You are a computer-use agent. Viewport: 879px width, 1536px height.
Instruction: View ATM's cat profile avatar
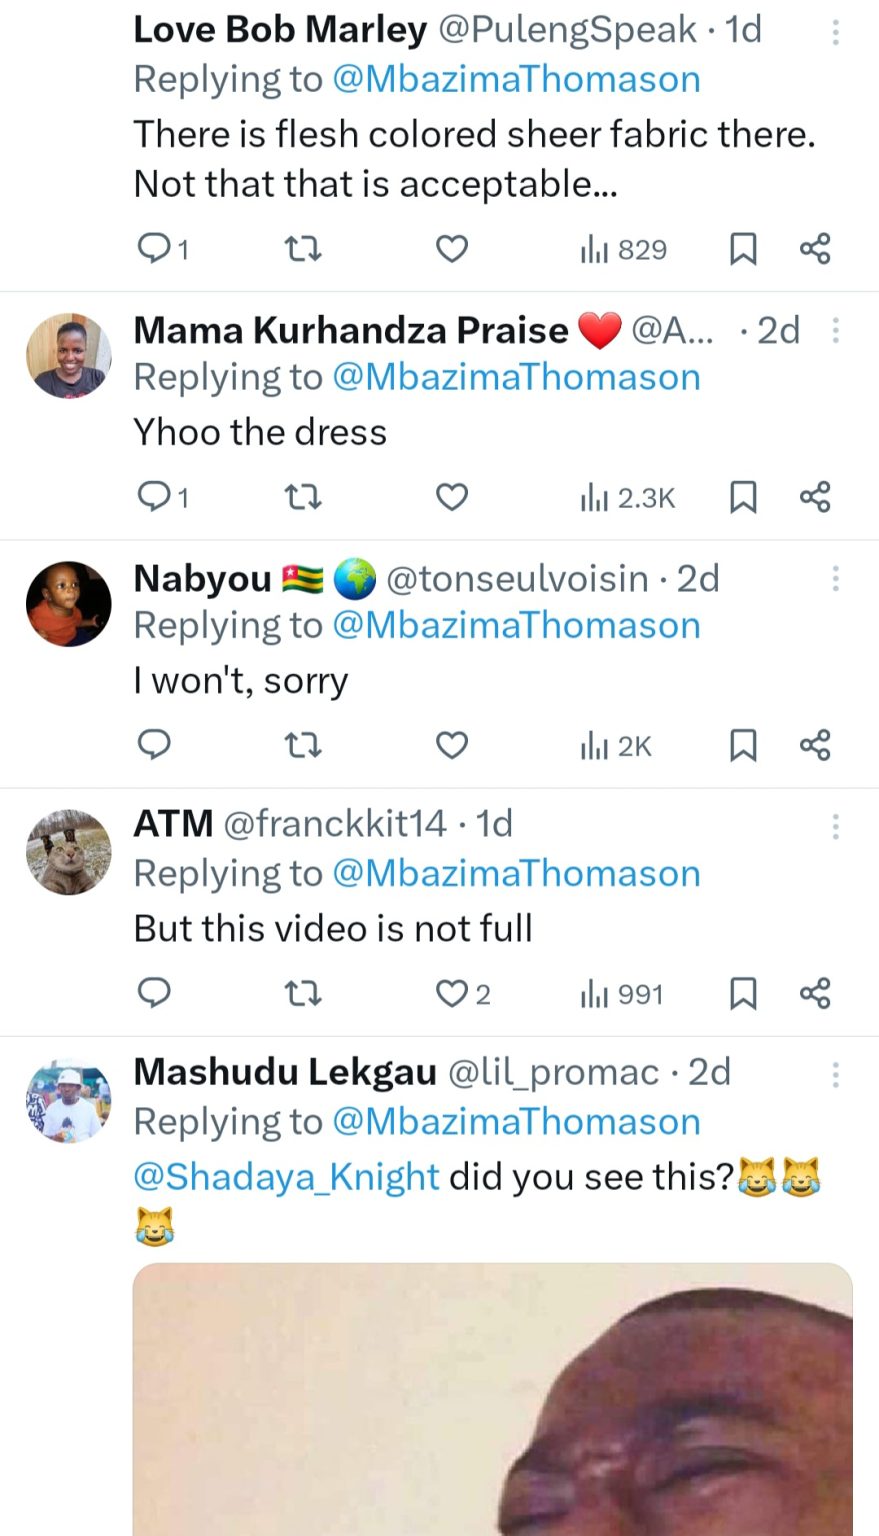[68, 852]
